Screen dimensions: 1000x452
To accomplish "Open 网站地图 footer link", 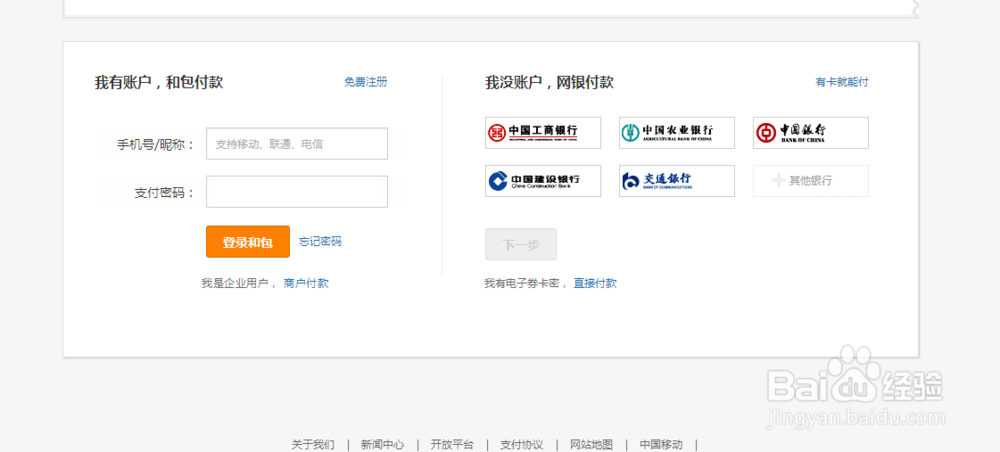I will 591,444.
